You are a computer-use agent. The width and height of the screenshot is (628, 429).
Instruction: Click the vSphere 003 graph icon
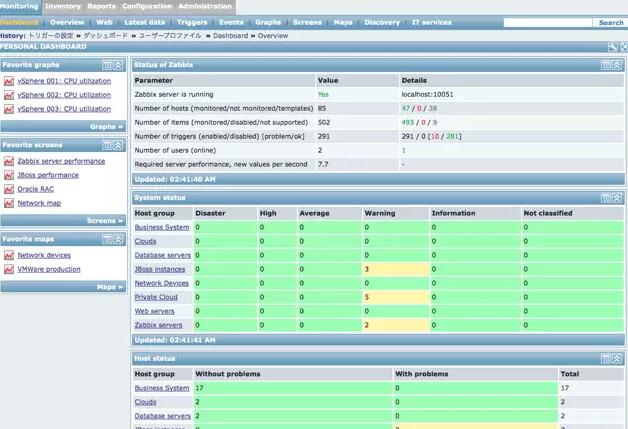coord(9,109)
